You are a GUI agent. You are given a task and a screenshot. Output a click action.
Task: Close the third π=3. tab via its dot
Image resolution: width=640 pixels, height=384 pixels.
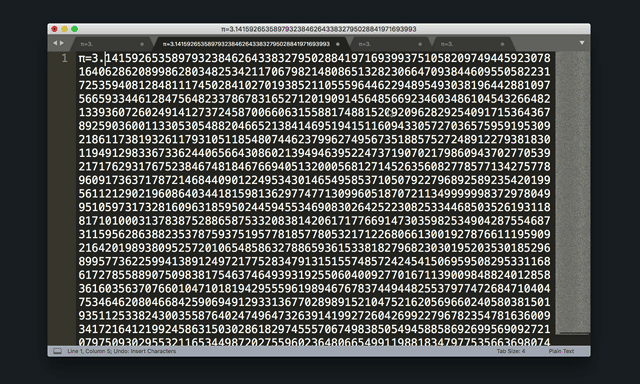pyautogui.click(x=420, y=44)
